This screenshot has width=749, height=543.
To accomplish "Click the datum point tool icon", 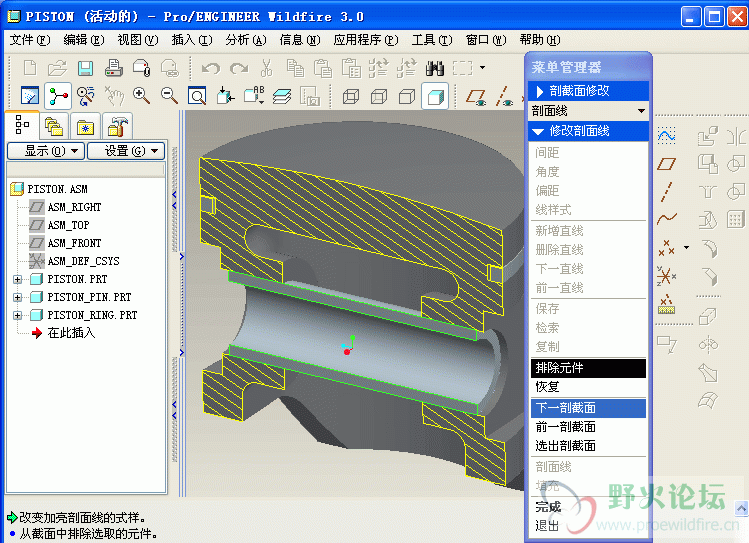I will pos(666,248).
